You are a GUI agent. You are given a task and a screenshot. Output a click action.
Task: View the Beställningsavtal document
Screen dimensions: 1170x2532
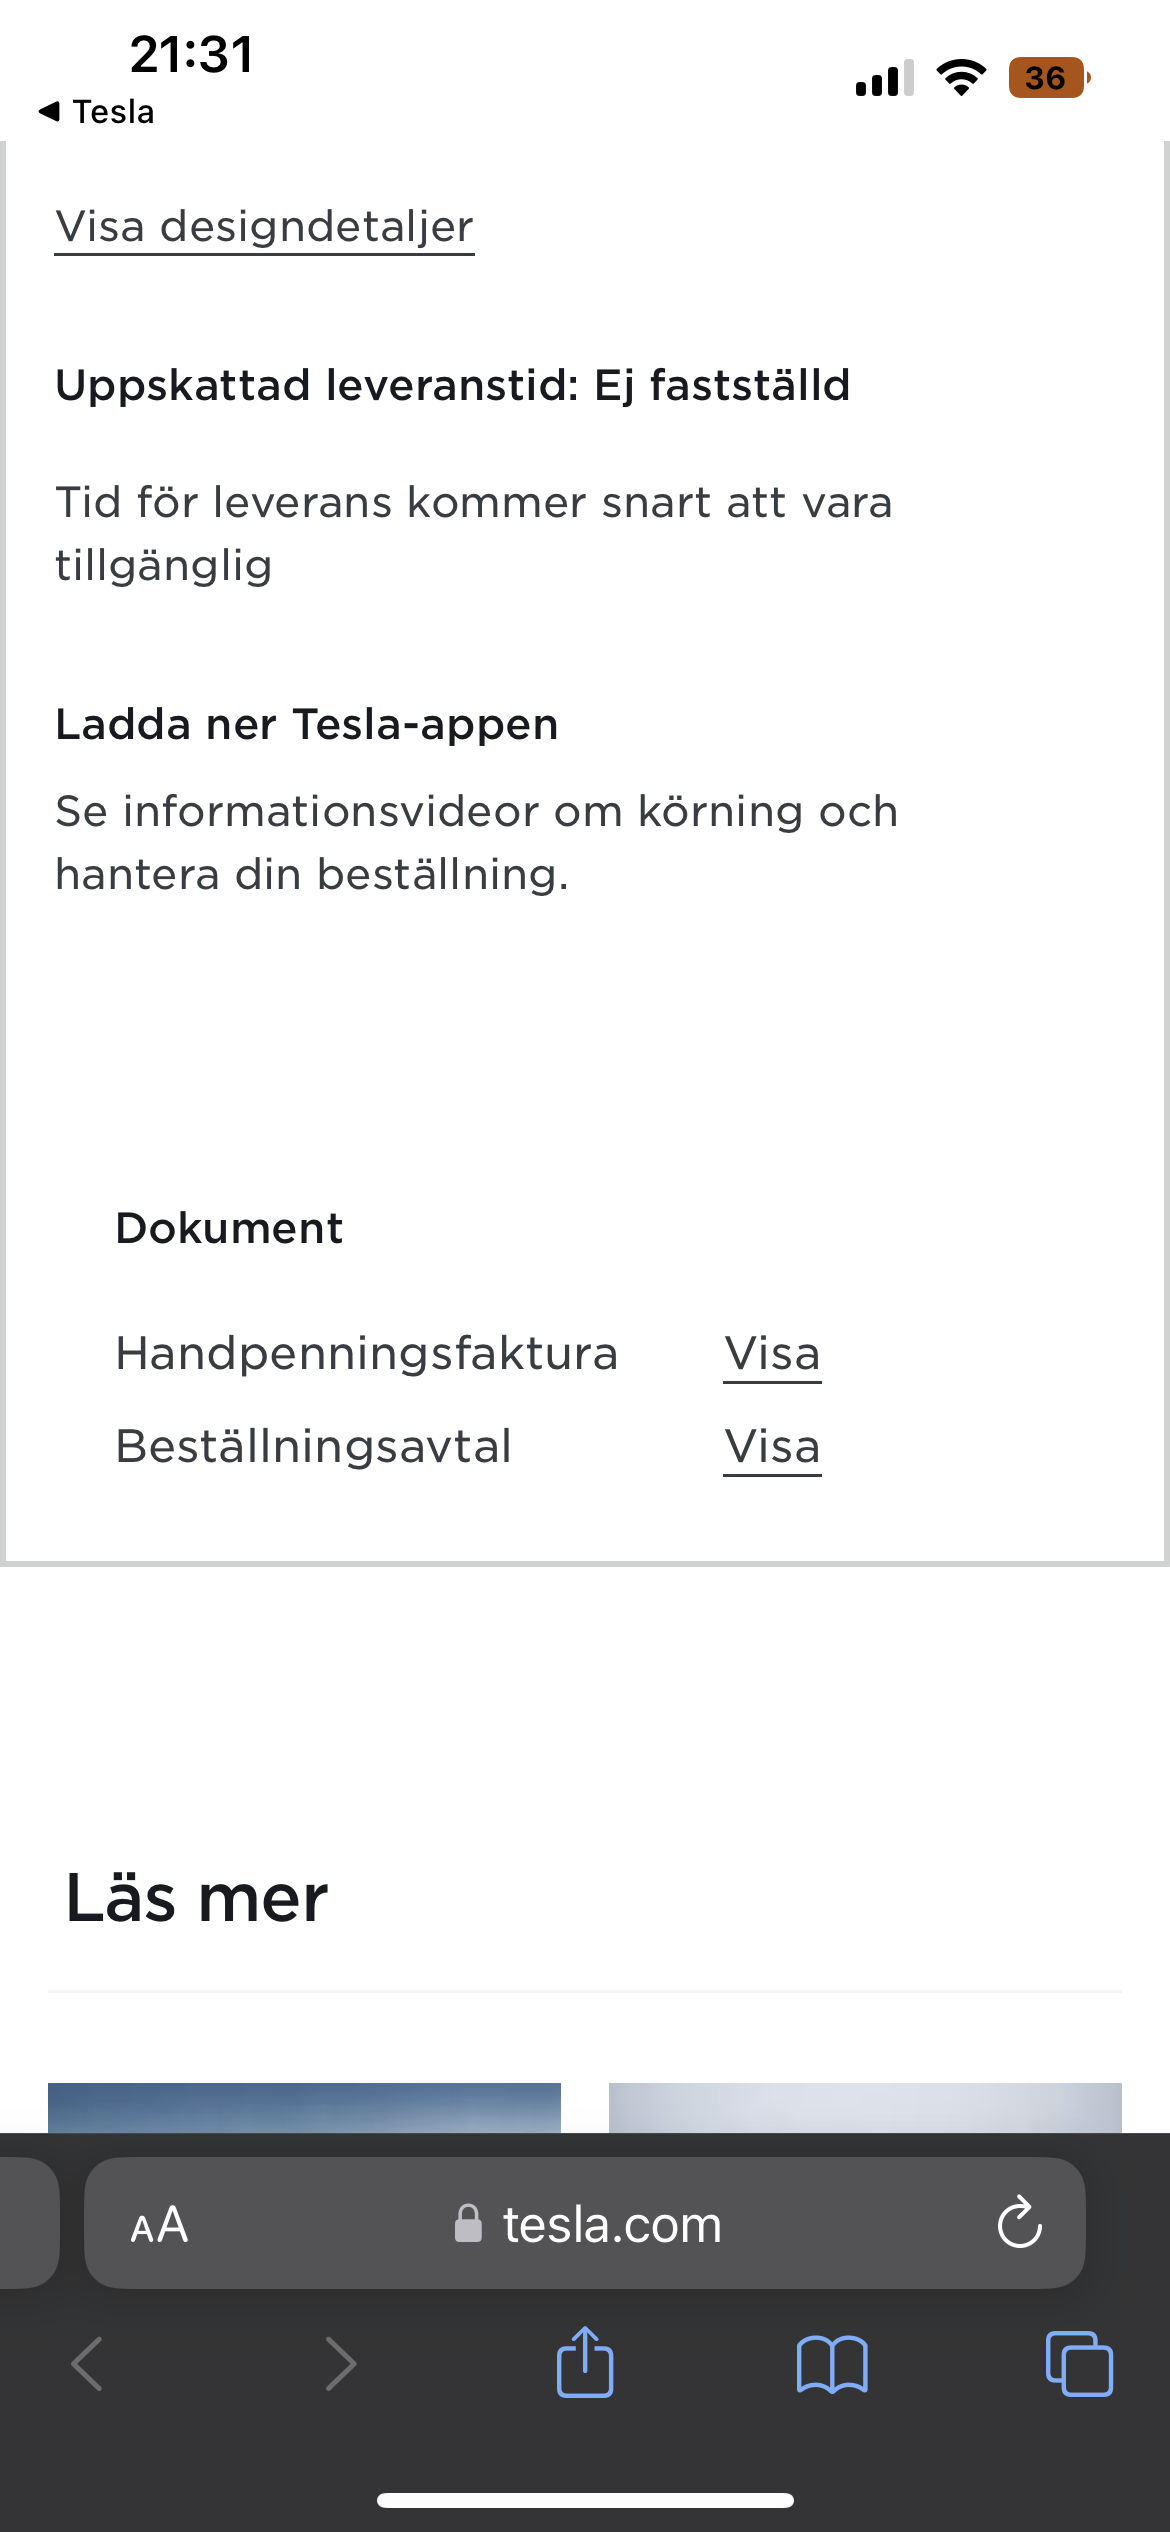tap(772, 1447)
